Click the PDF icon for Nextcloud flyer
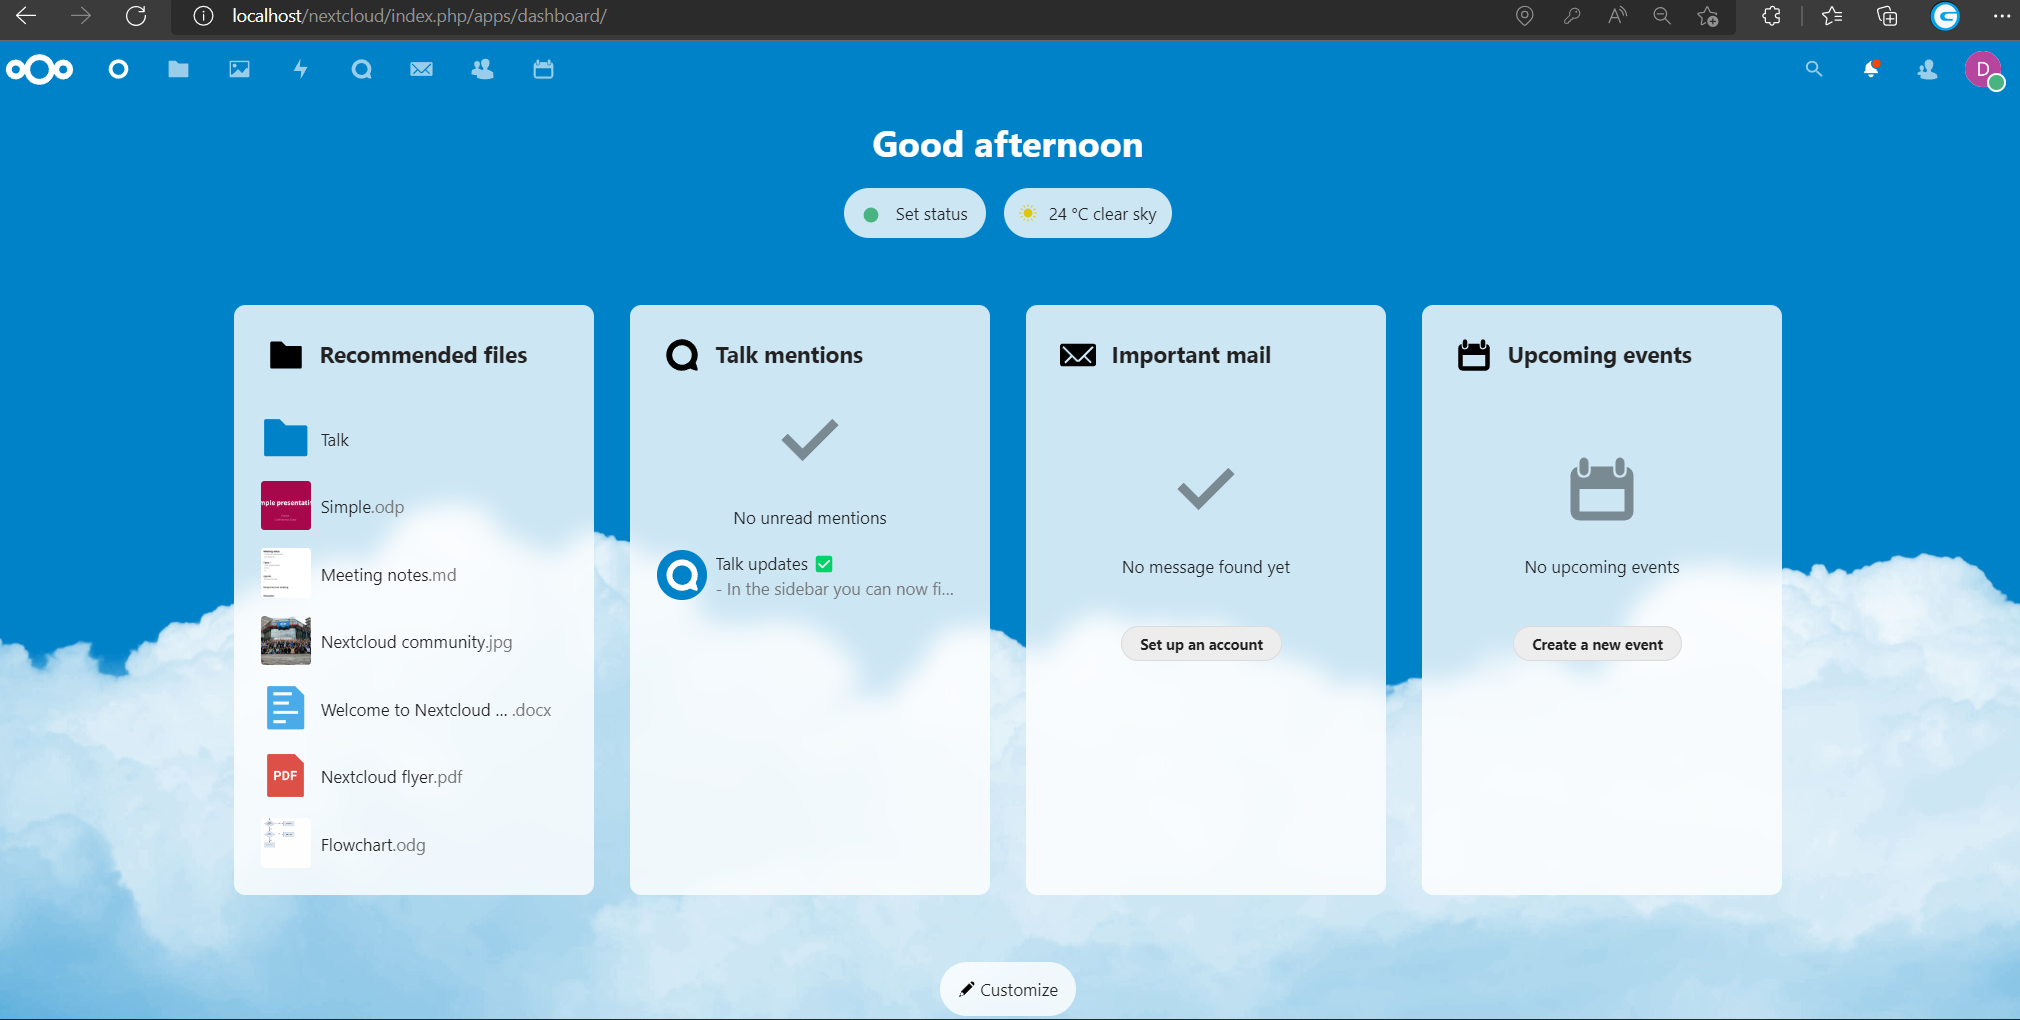Viewport: 2020px width, 1020px height. click(x=286, y=775)
